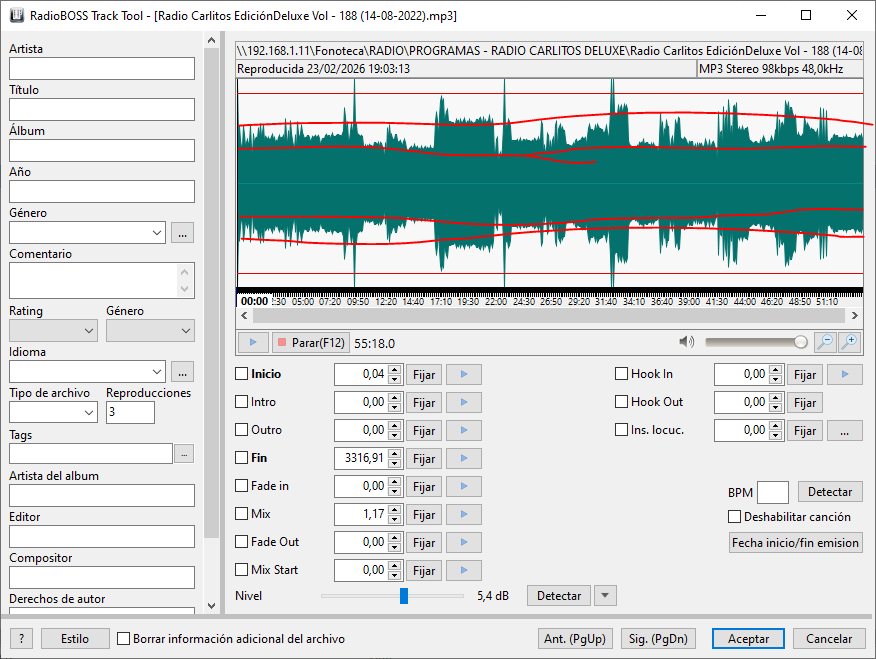Click the Aceptar button
The height and width of the screenshot is (659, 876).
pyautogui.click(x=748, y=639)
